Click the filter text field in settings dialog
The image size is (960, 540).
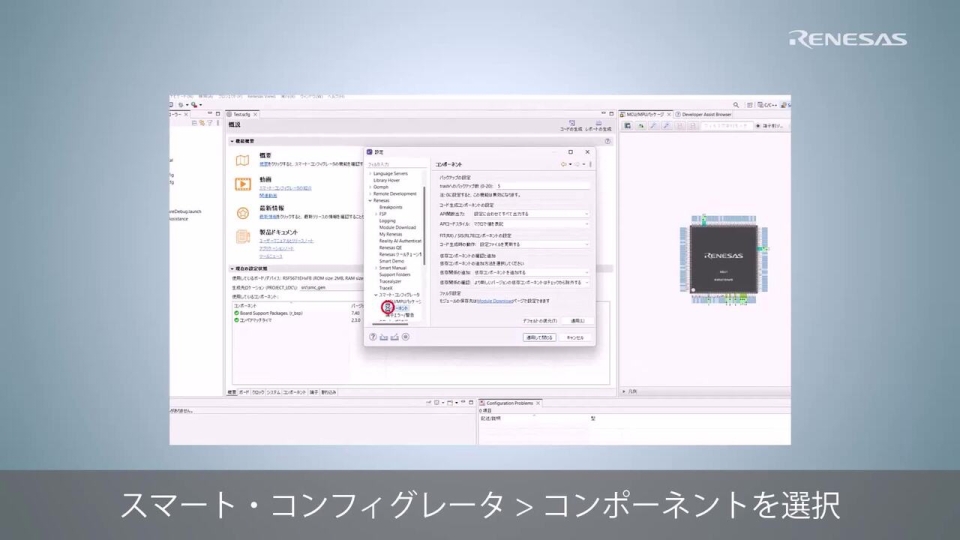396,164
